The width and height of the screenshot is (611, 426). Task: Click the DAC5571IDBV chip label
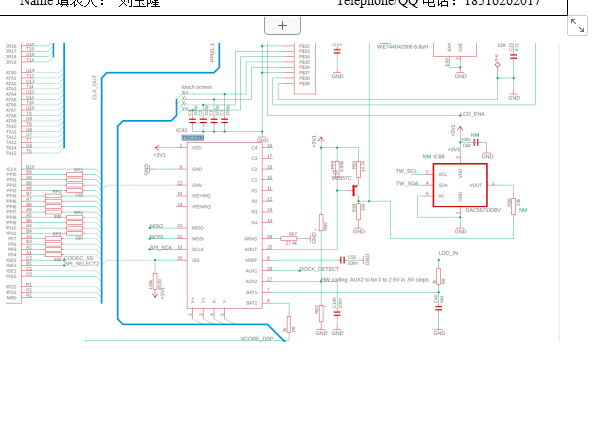tap(483, 210)
